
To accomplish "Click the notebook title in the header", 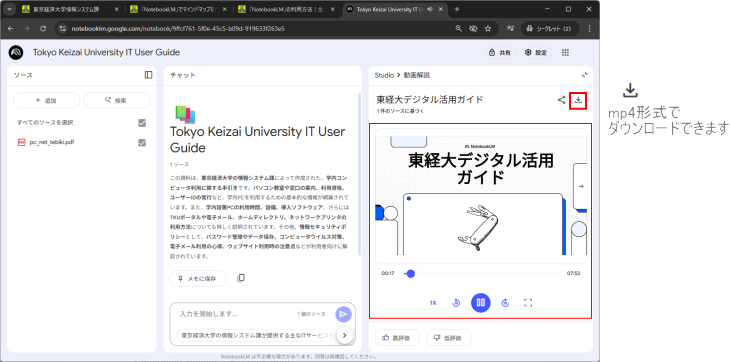I will [106, 53].
